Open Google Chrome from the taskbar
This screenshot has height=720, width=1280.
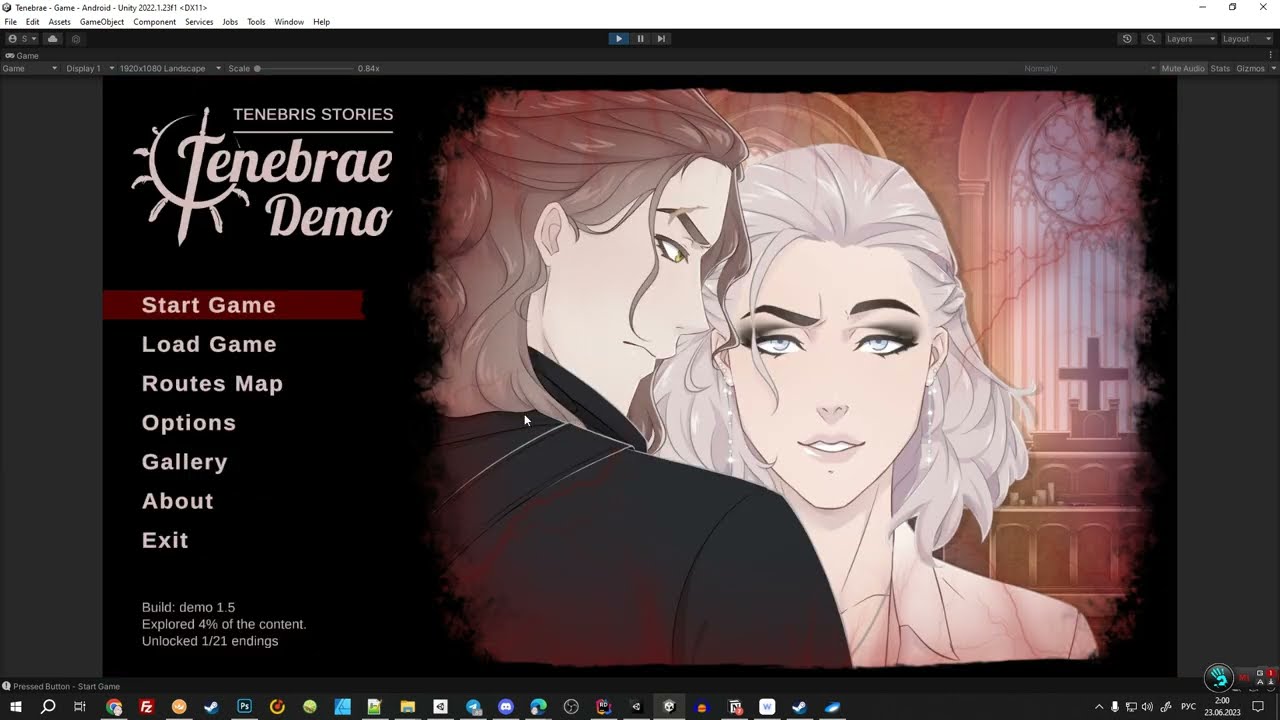coord(114,707)
